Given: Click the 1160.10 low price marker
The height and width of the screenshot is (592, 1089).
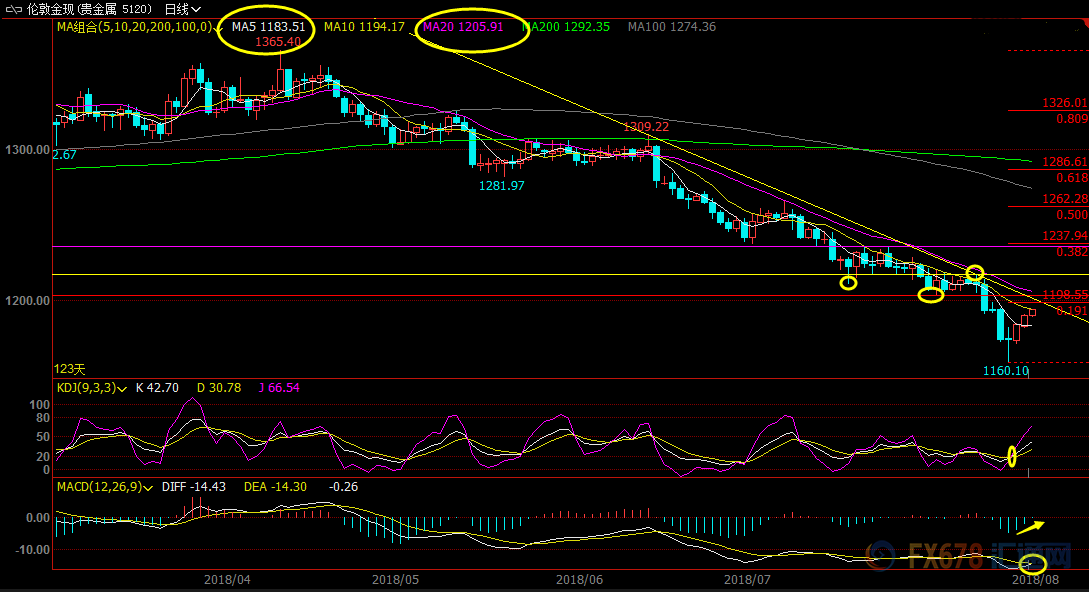Looking at the screenshot, I should [1005, 371].
